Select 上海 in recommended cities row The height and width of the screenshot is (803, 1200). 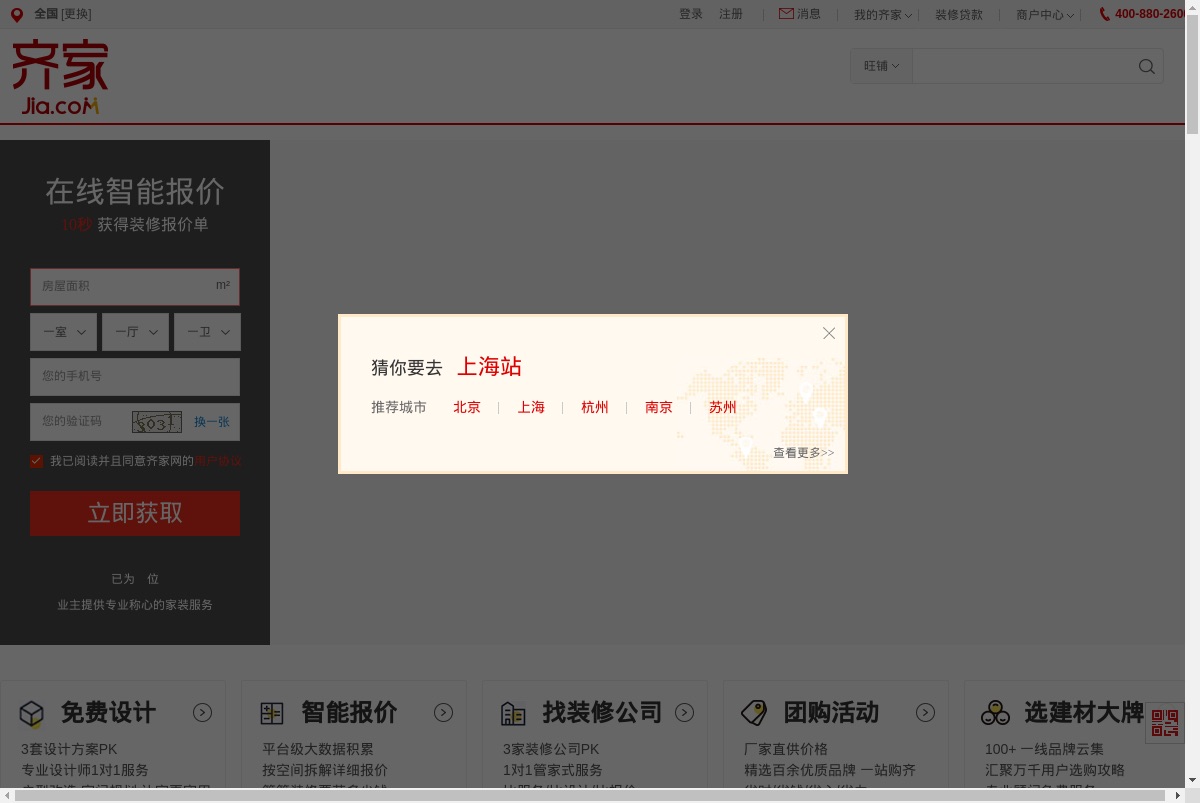tap(531, 407)
